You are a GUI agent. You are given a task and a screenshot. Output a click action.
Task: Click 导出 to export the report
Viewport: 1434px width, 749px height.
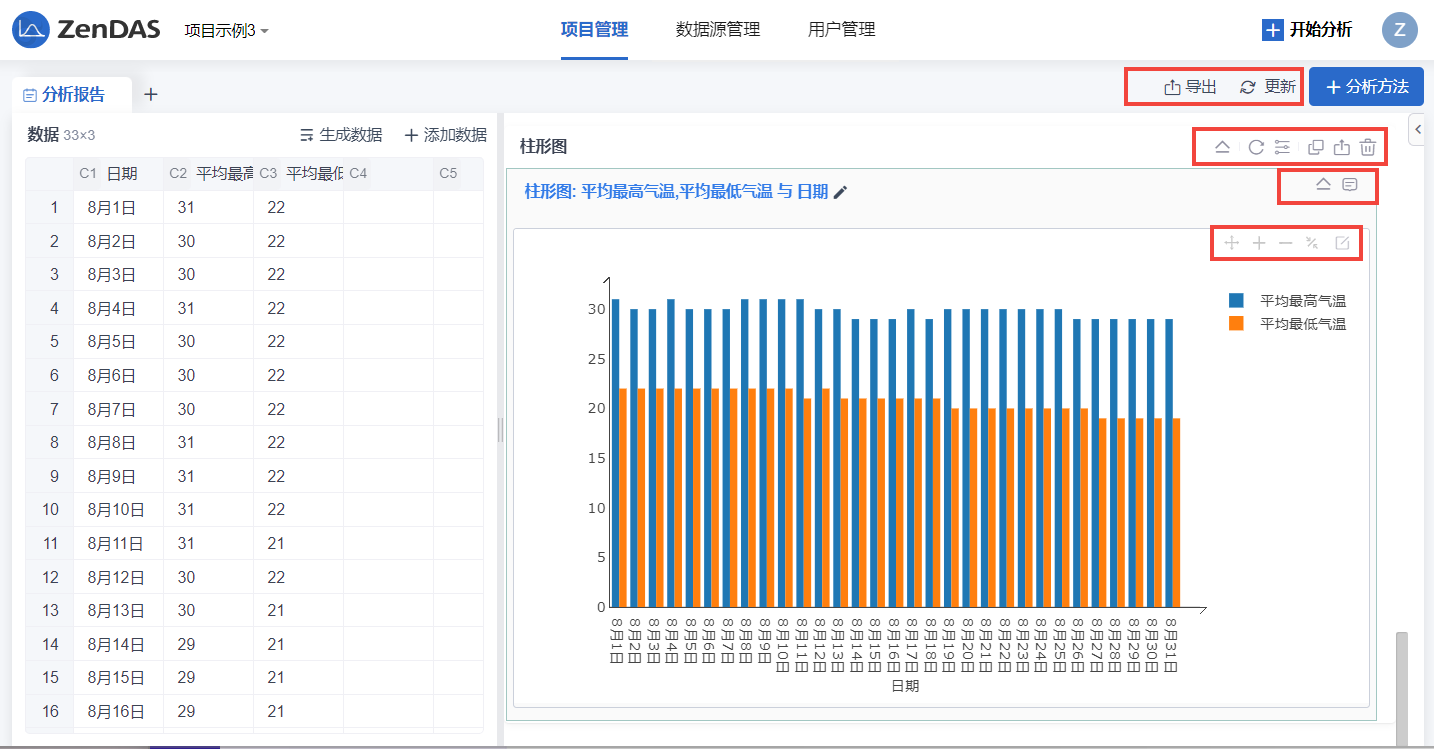1190,87
